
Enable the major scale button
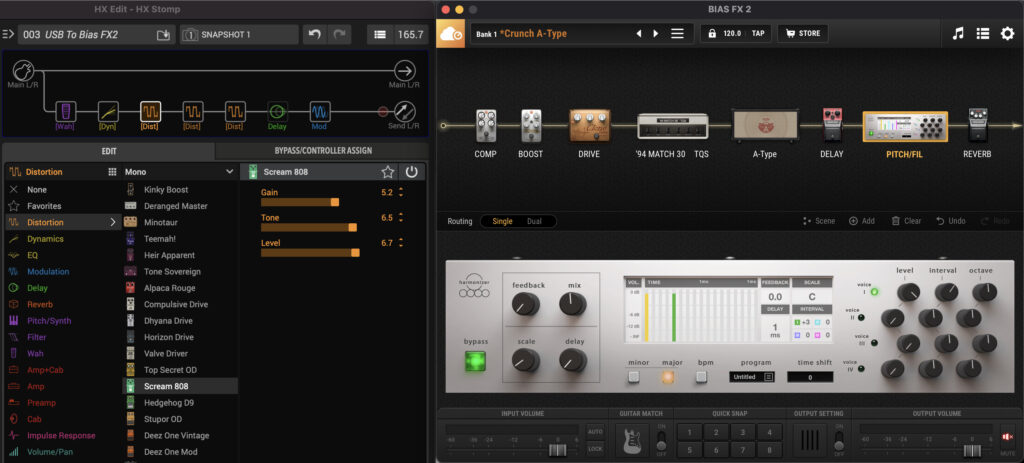pos(667,377)
